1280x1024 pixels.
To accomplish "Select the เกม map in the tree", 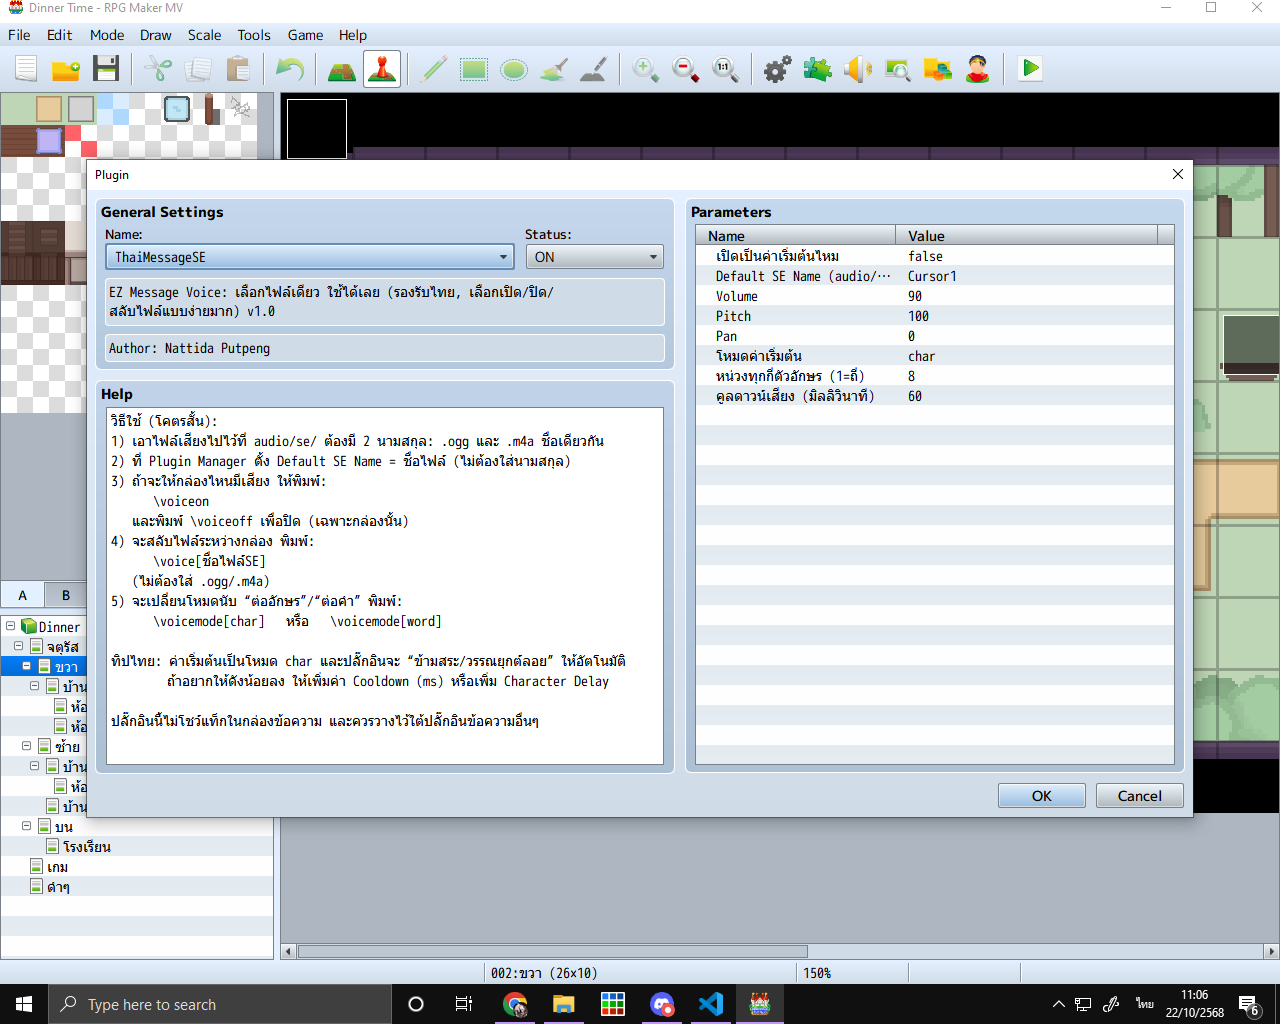I will point(57,867).
